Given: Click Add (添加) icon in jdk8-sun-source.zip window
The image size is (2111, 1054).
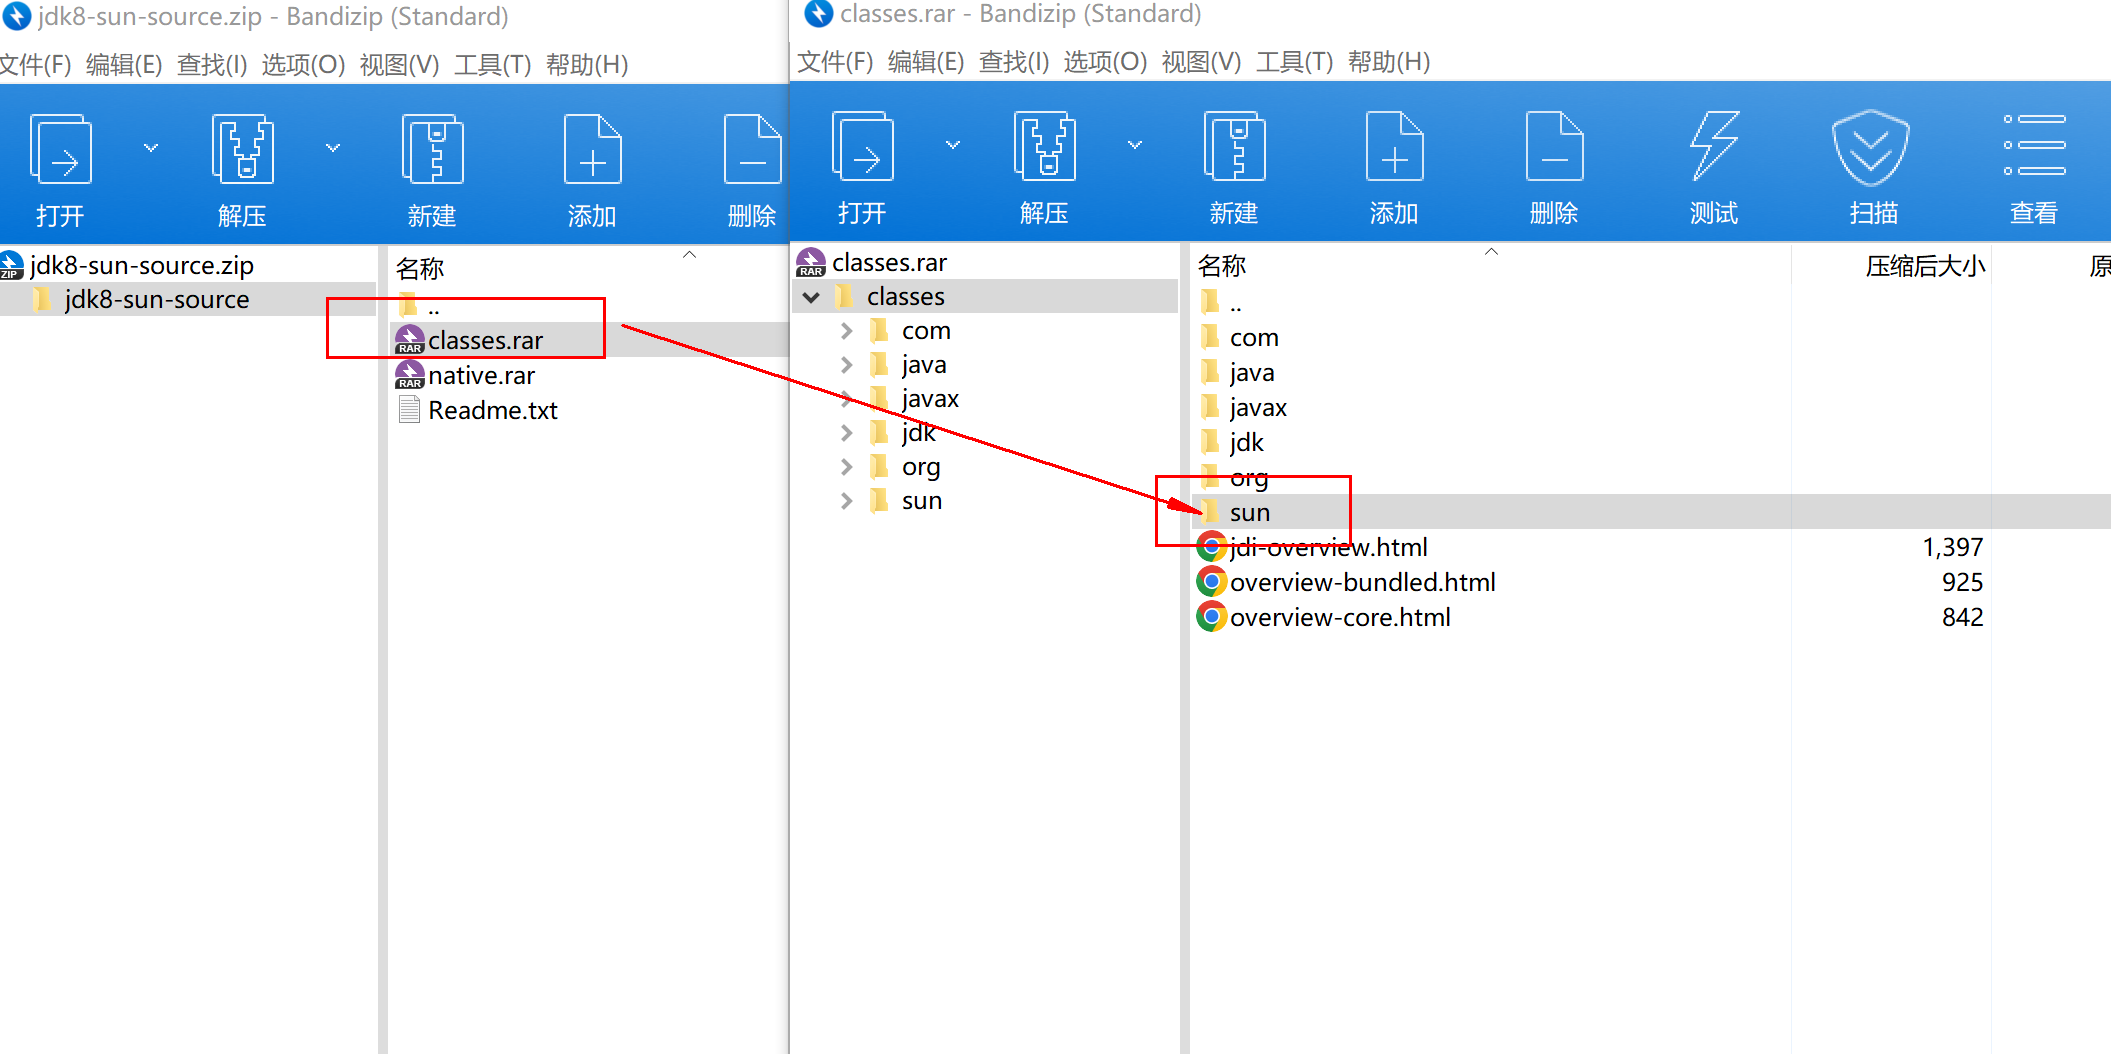Looking at the screenshot, I should pyautogui.click(x=592, y=150).
